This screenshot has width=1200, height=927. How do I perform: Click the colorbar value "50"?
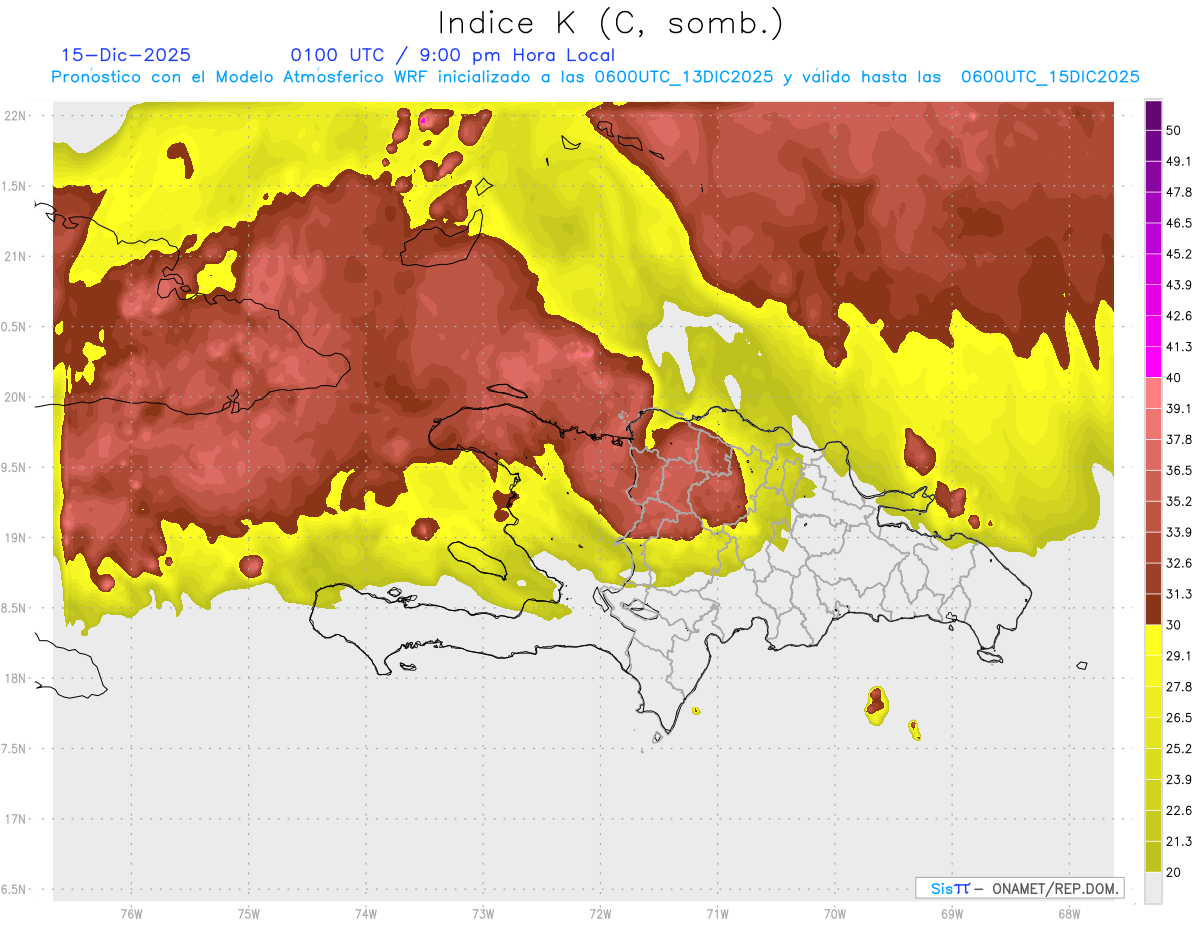point(1174,131)
